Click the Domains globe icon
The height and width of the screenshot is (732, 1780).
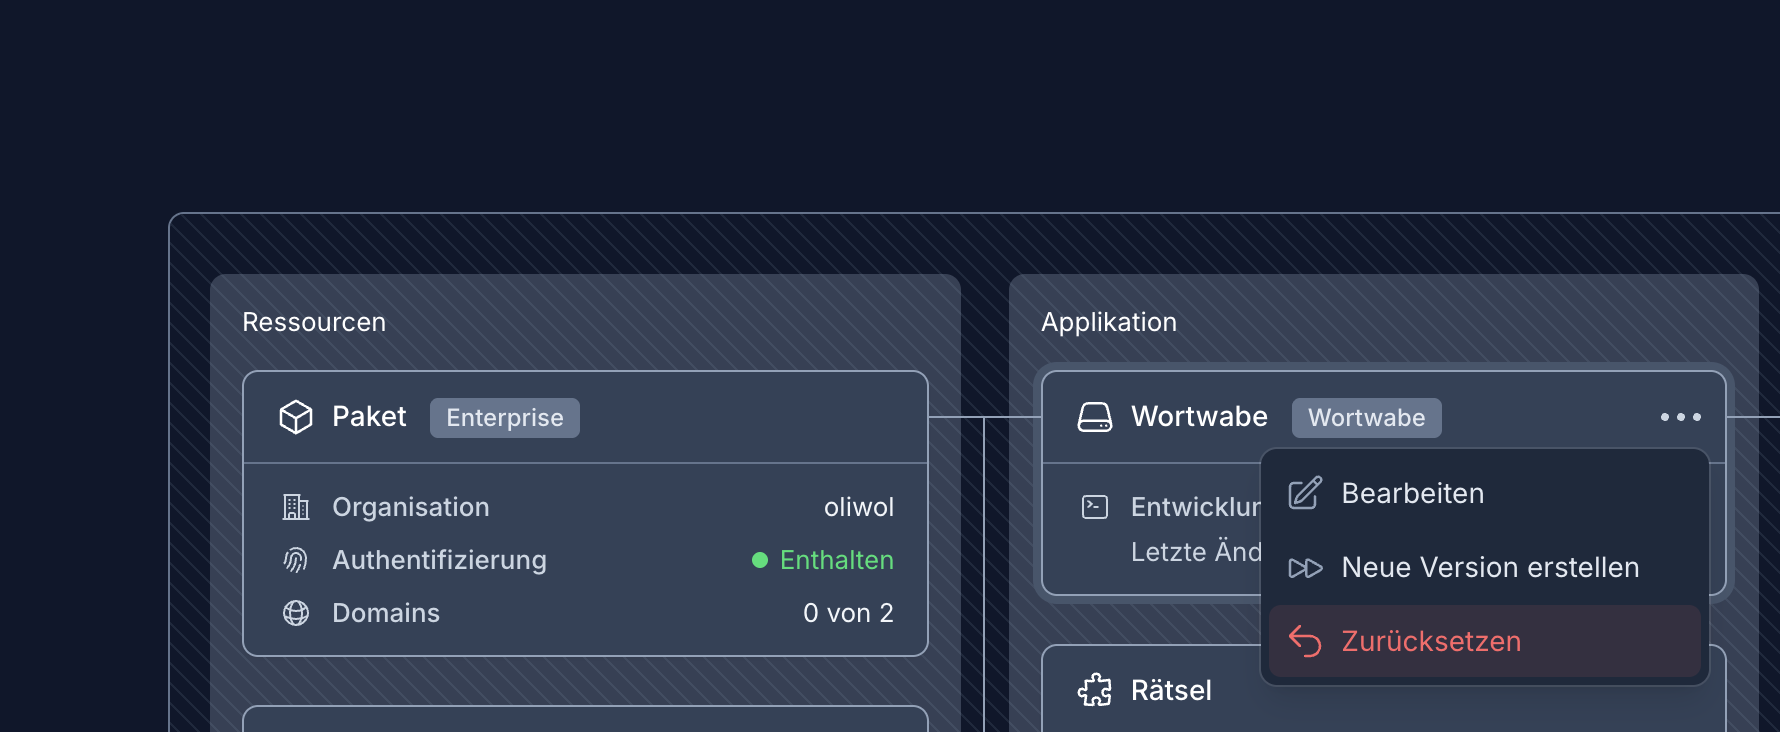pyautogui.click(x=296, y=613)
